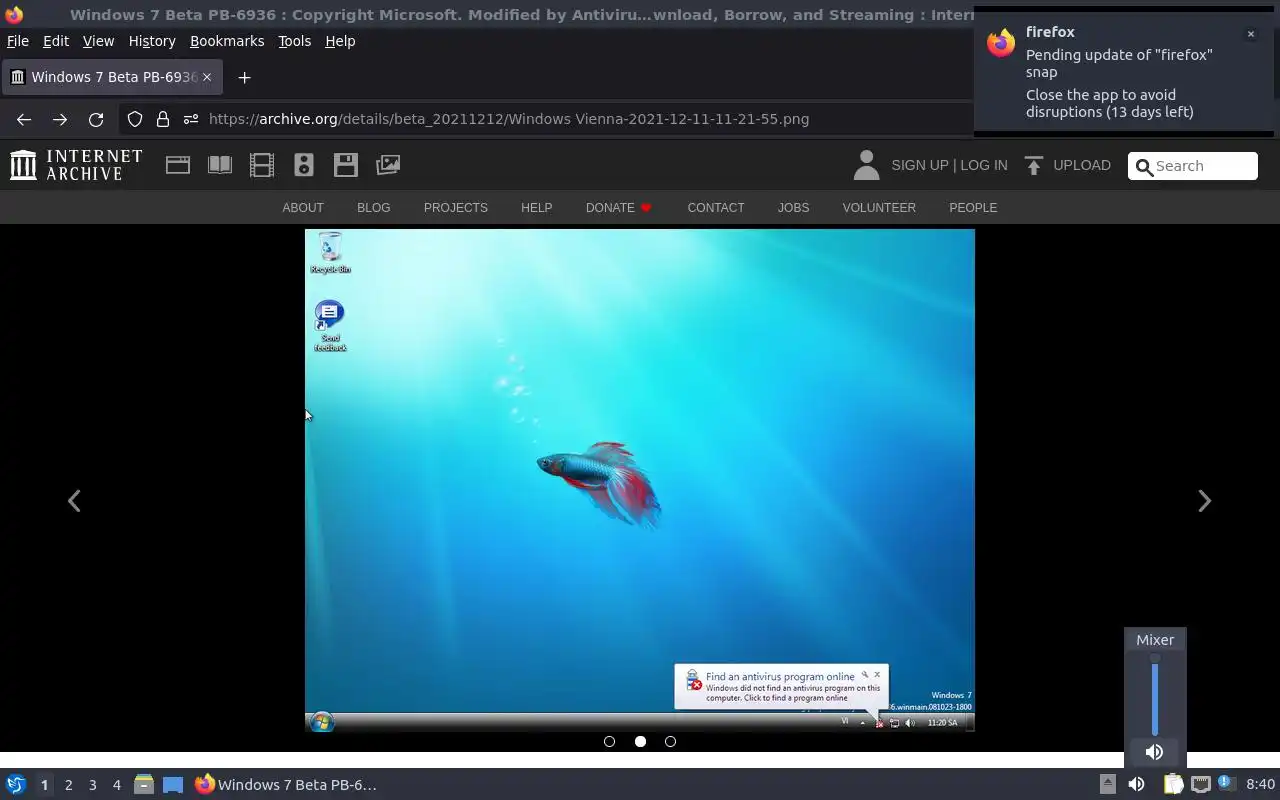The height and width of the screenshot is (800, 1280).
Task: Open the HELP link in the Archive nav bar
Action: coord(536,208)
